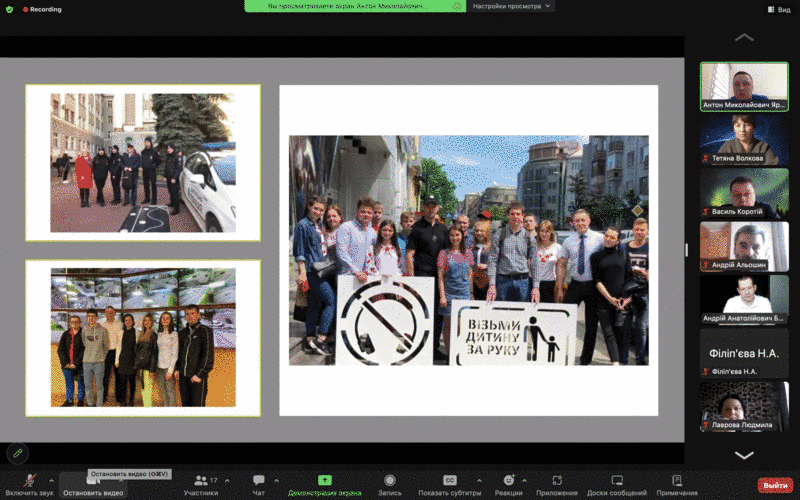The width and height of the screenshot is (800, 500).
Task: Select Андрій Анатолійович video tile
Action: (744, 299)
